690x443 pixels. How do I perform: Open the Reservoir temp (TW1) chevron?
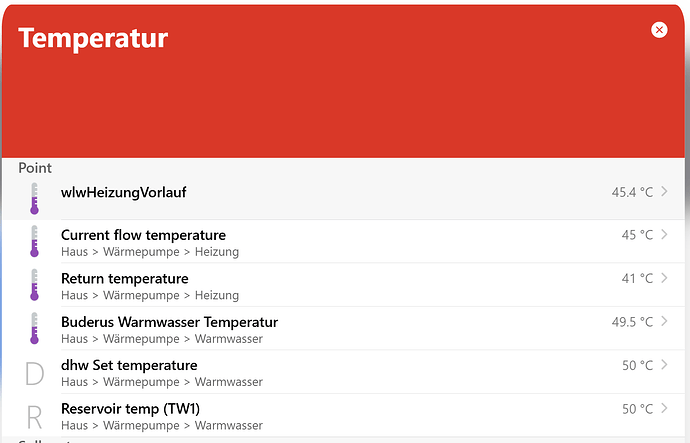[665, 408]
